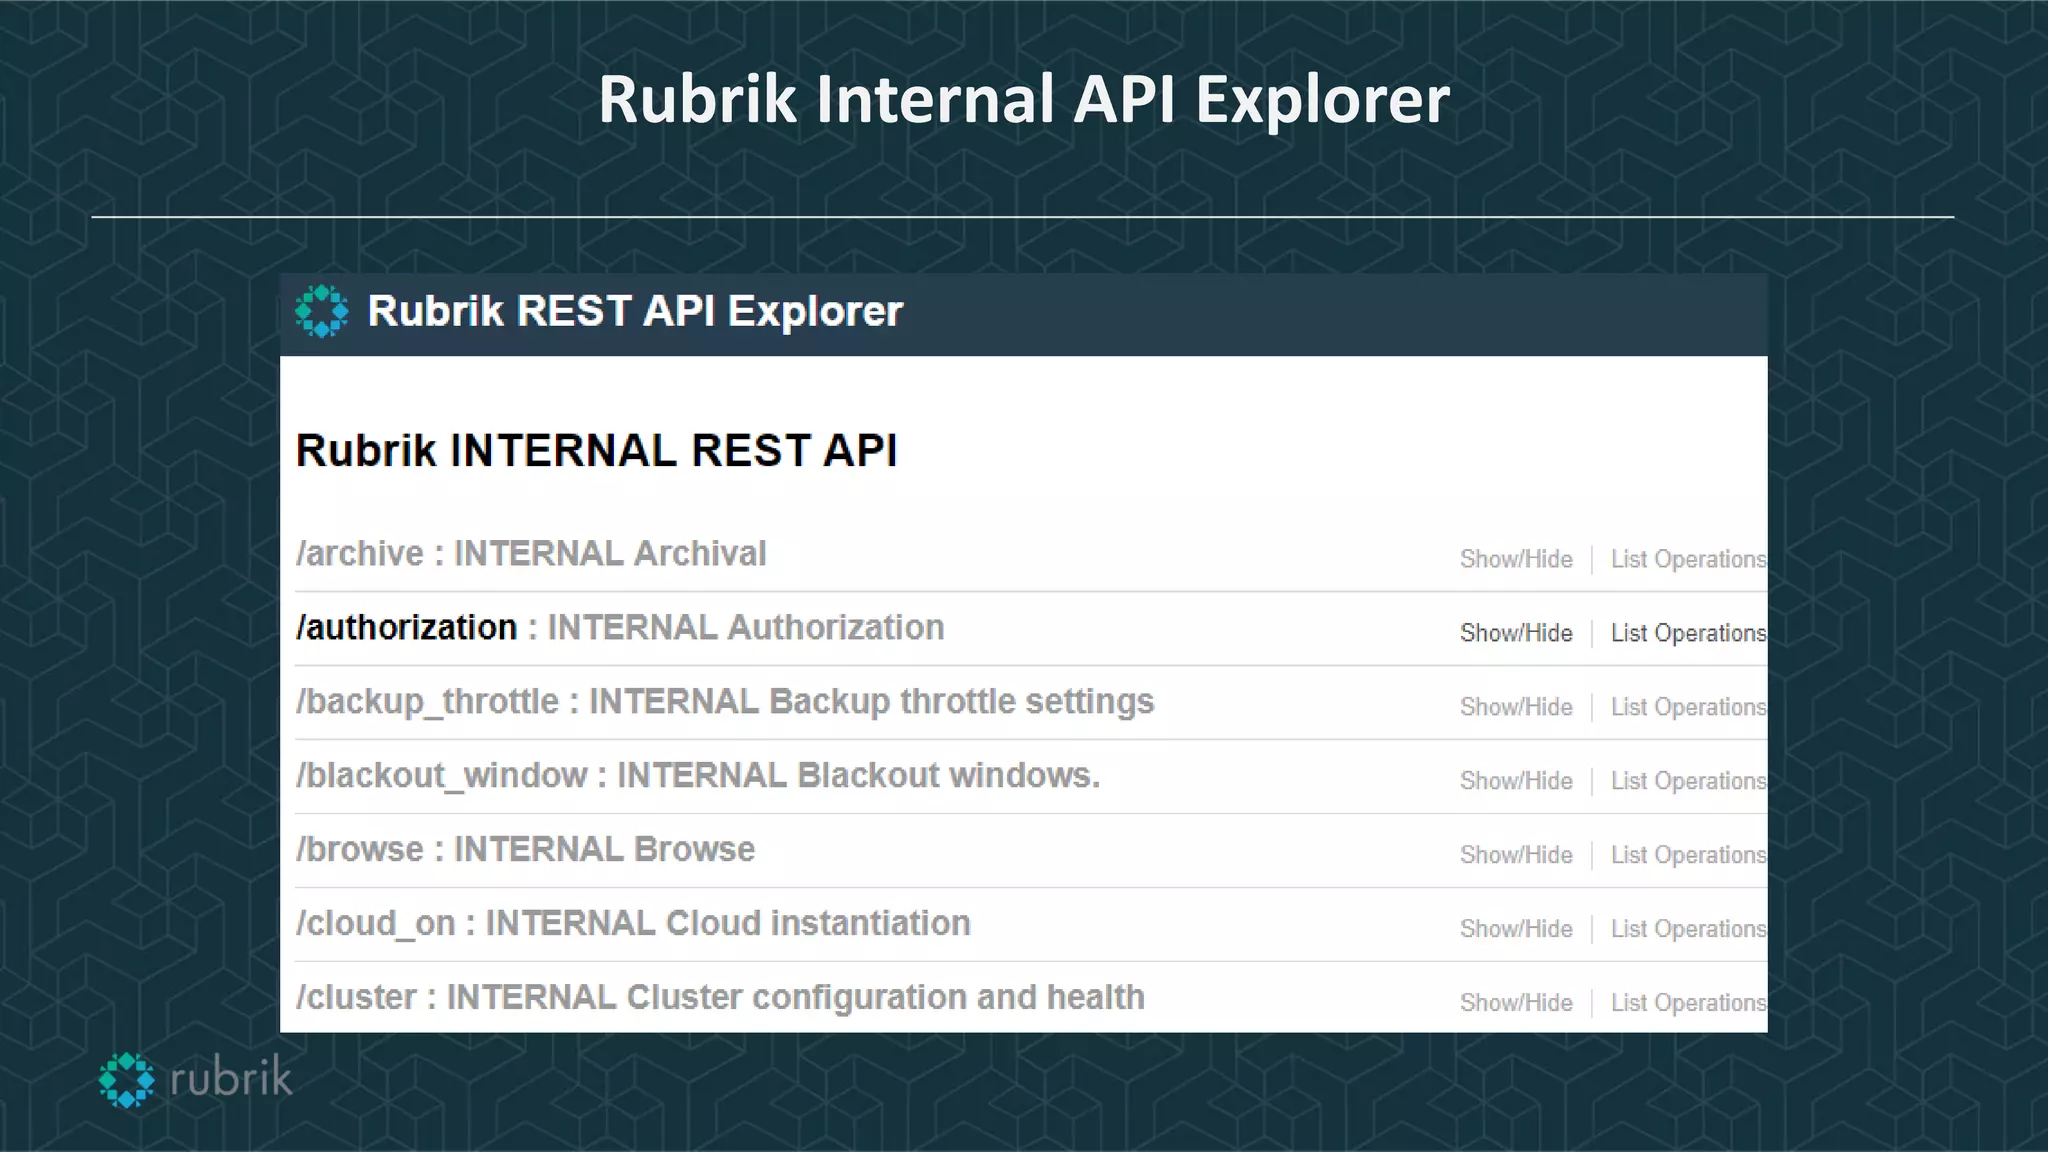The width and height of the screenshot is (2048, 1152).
Task: List Operations for /browse
Action: click(x=1689, y=855)
